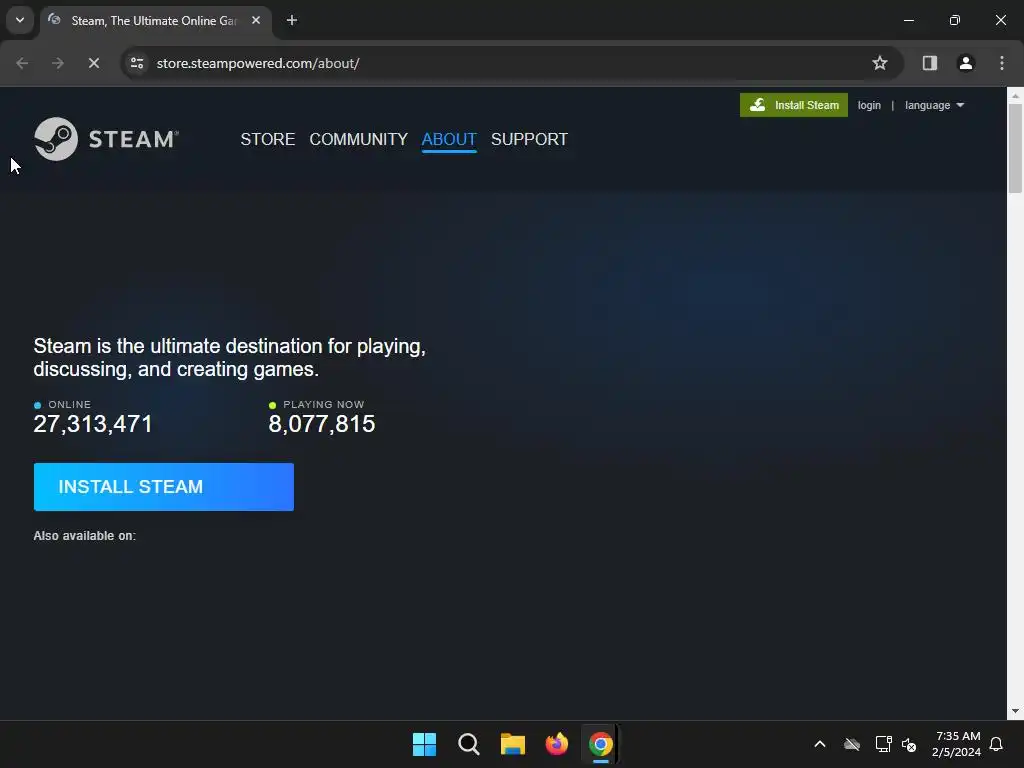Click the OneDrive cloud tray icon
The image size is (1024, 768).
(852, 744)
